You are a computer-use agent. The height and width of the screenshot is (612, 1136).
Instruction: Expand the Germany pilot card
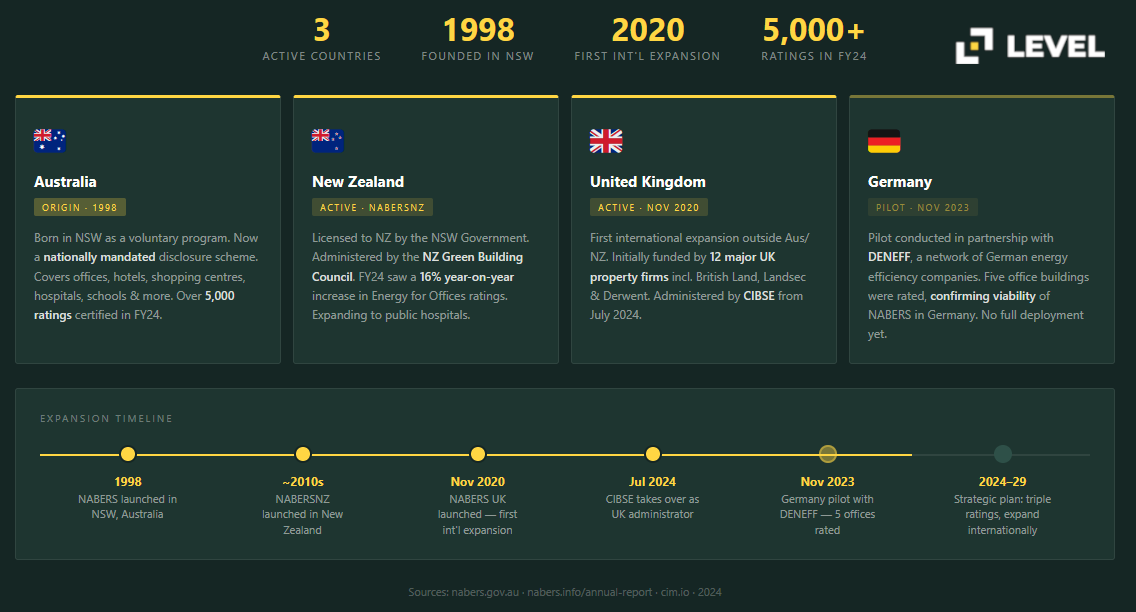pyautogui.click(x=981, y=229)
